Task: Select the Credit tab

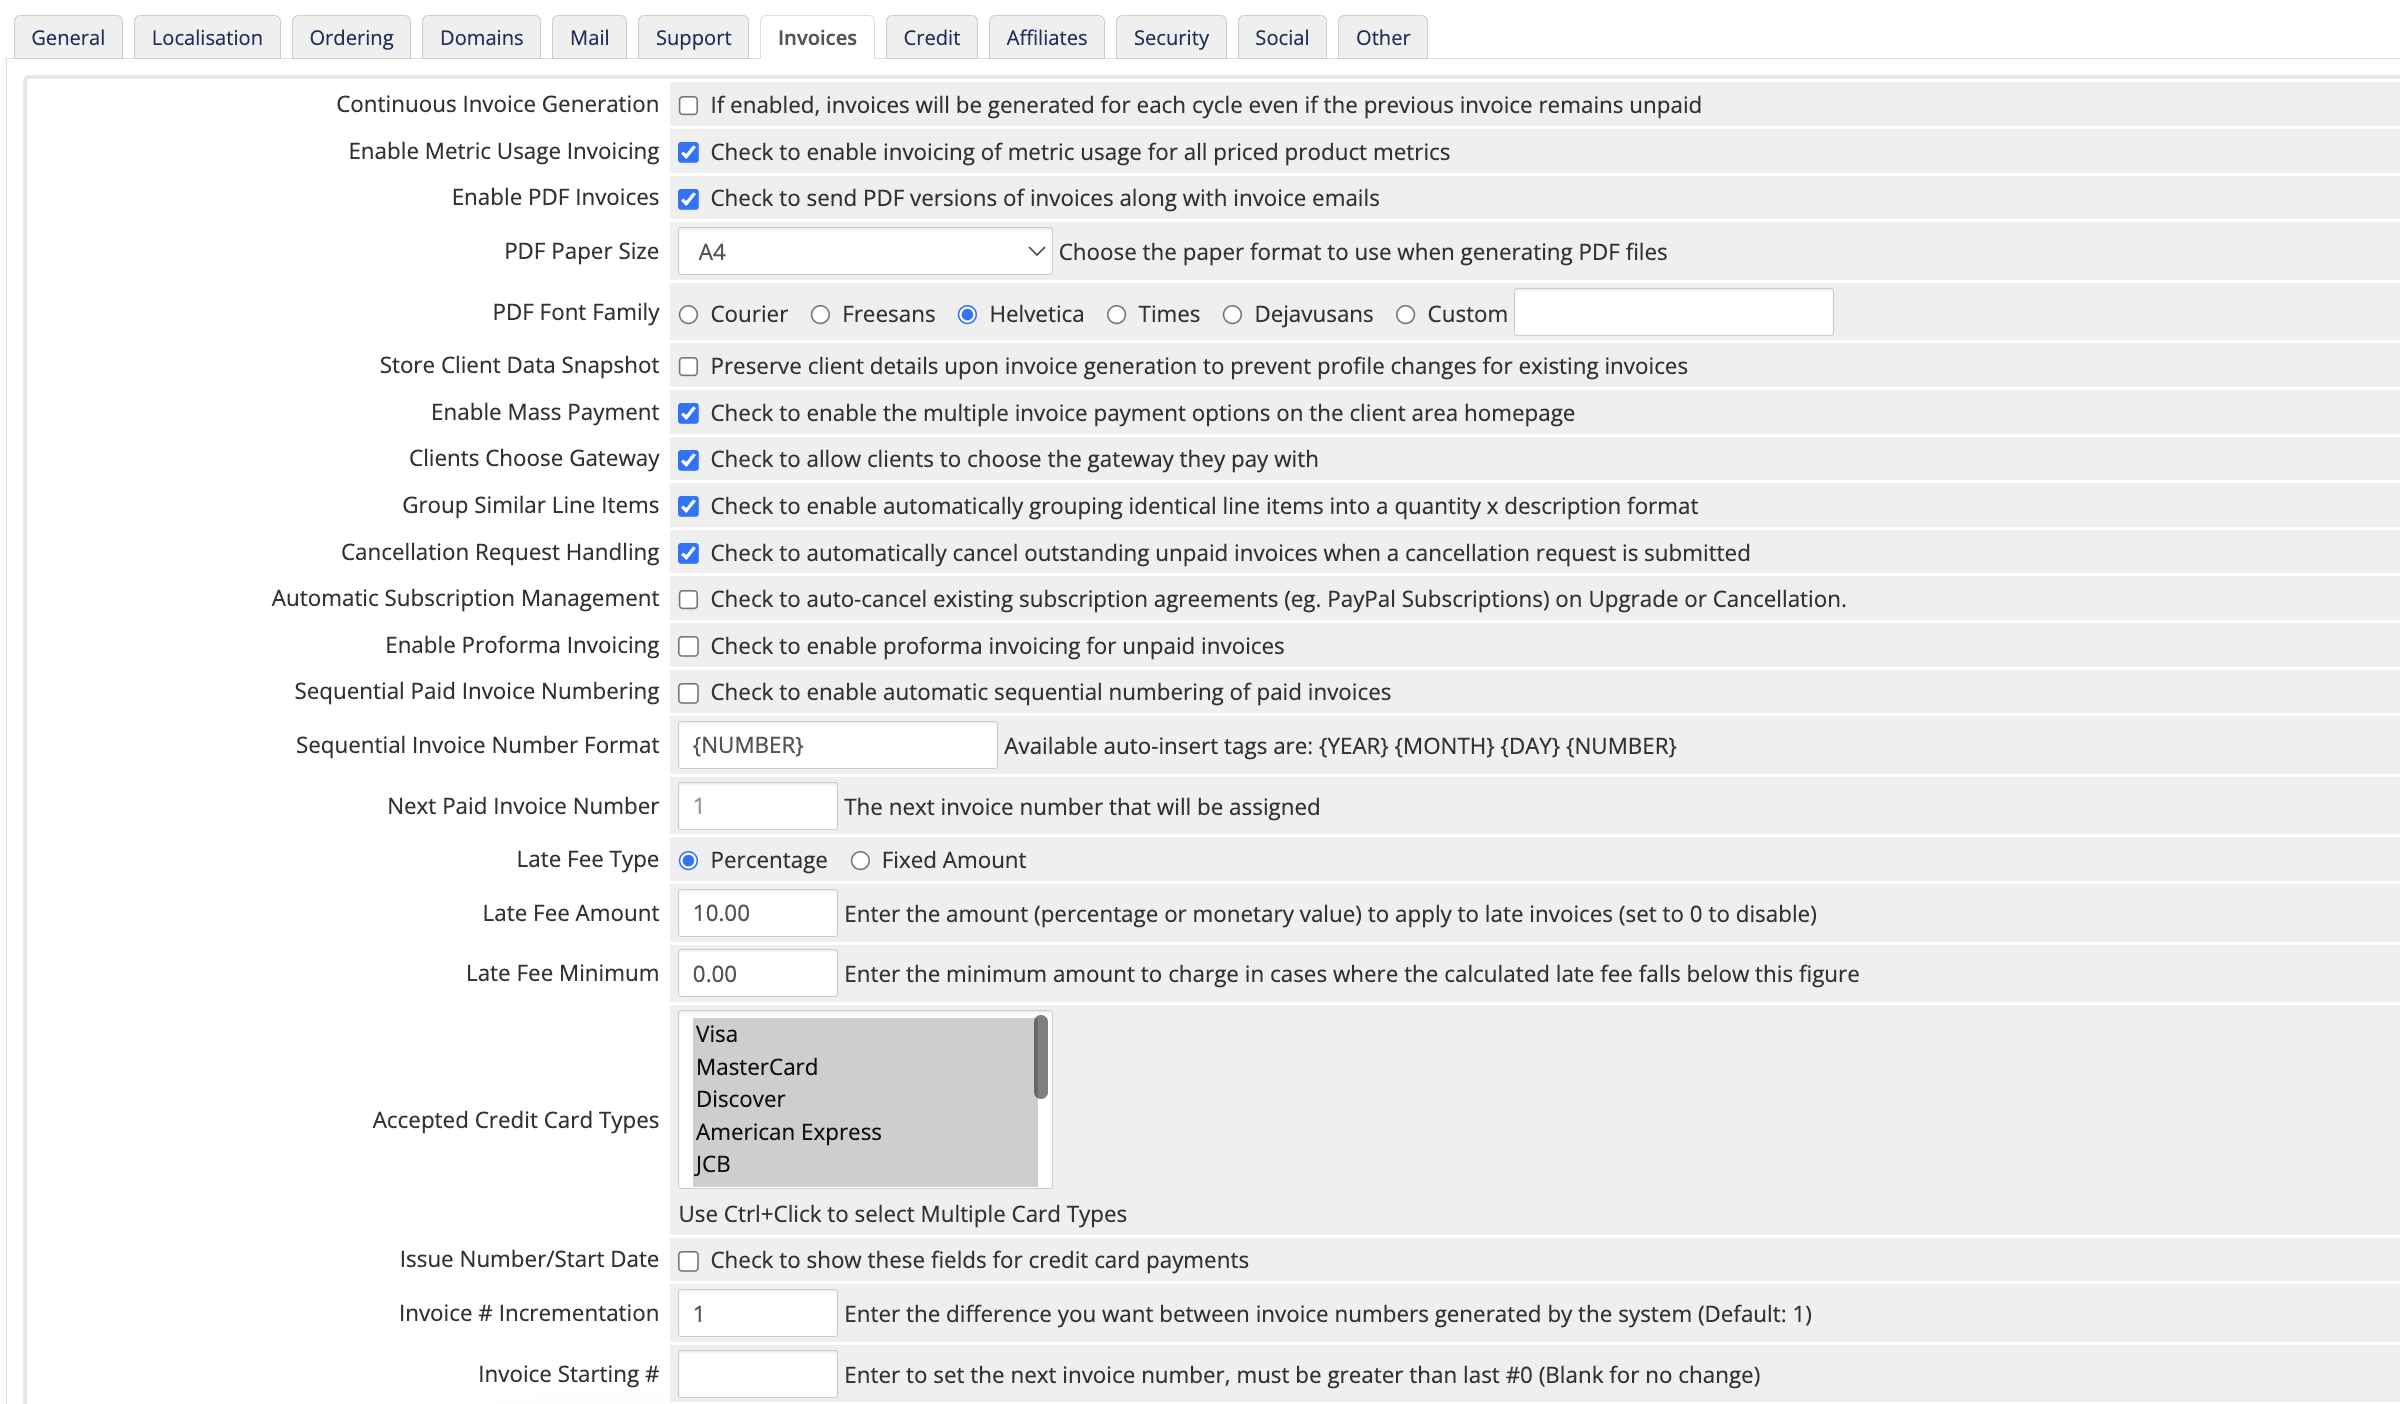Action: coord(931,37)
